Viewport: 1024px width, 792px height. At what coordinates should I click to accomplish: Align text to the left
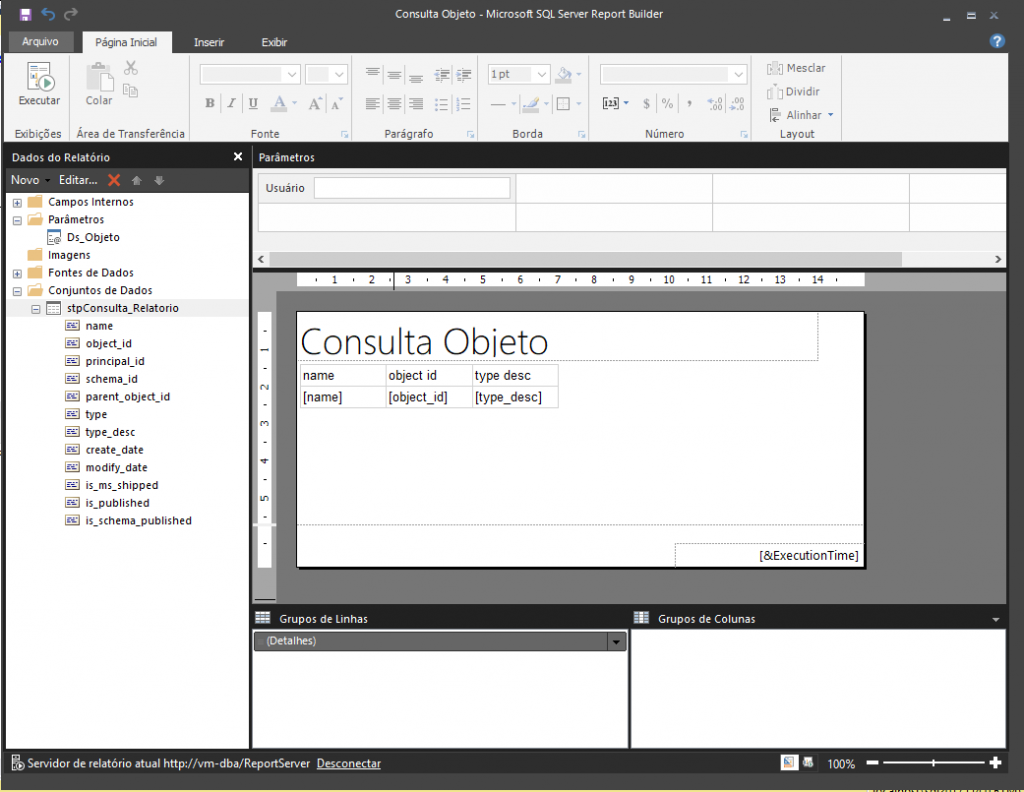[372, 103]
